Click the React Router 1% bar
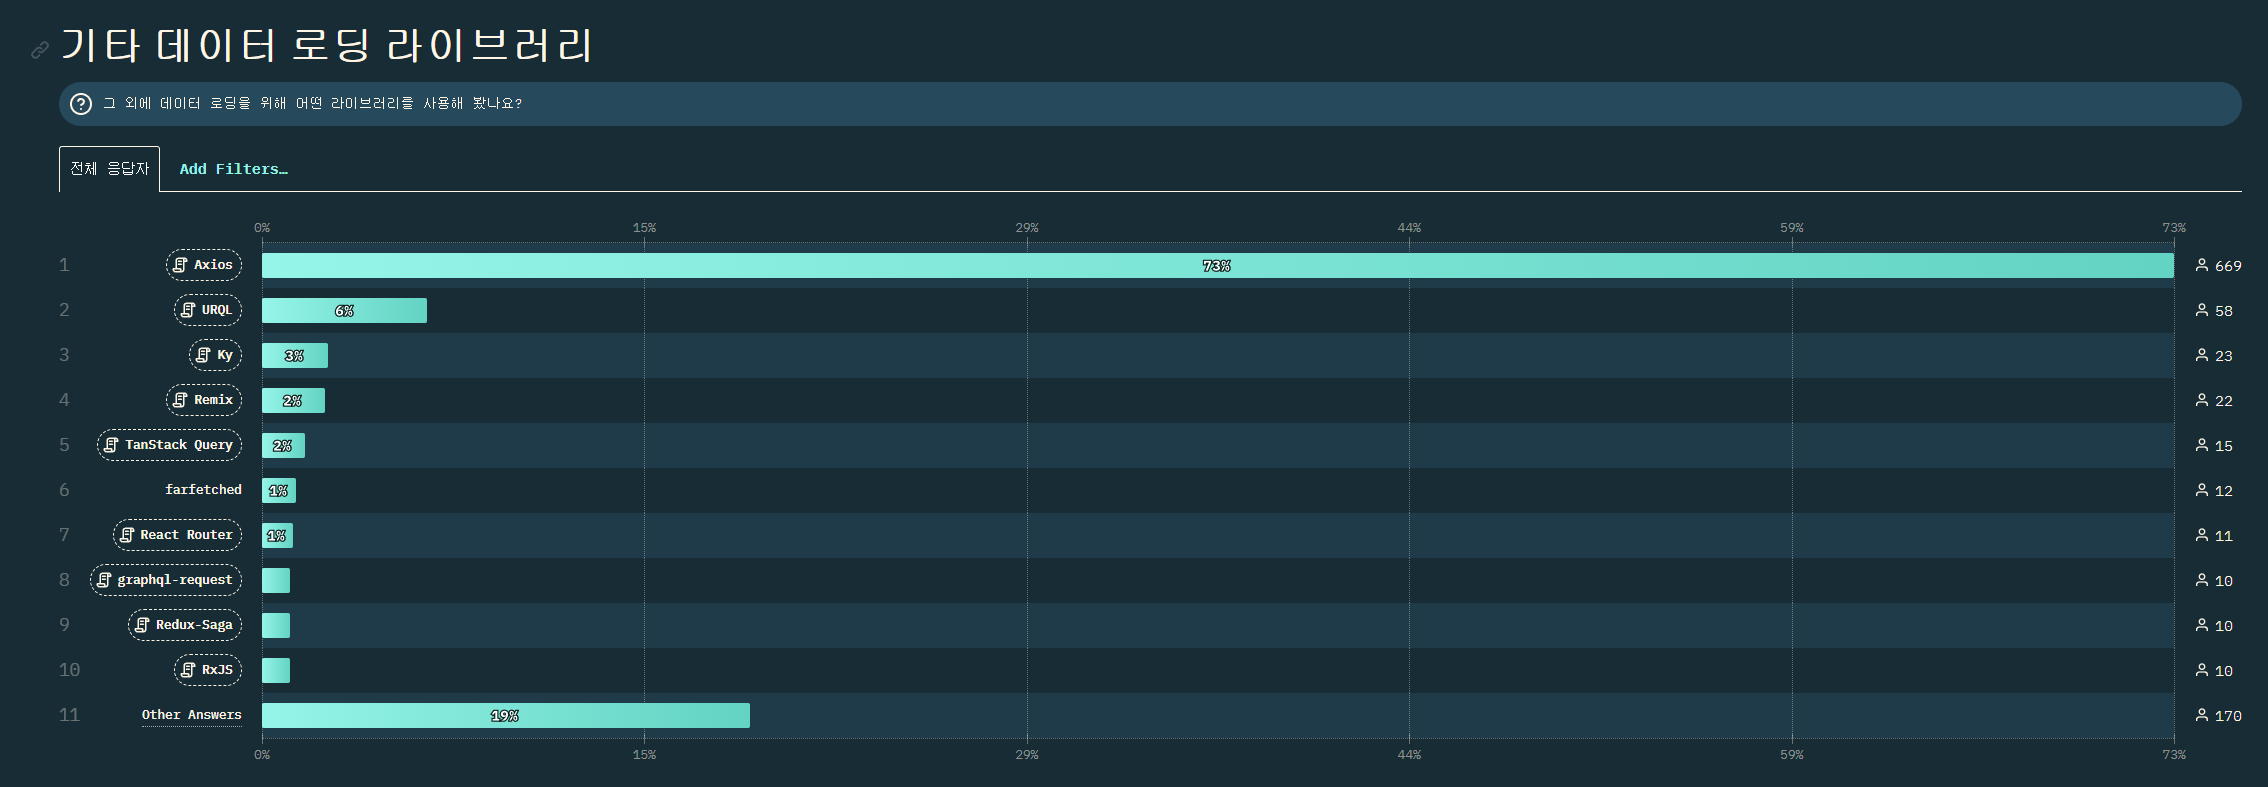 coord(277,535)
